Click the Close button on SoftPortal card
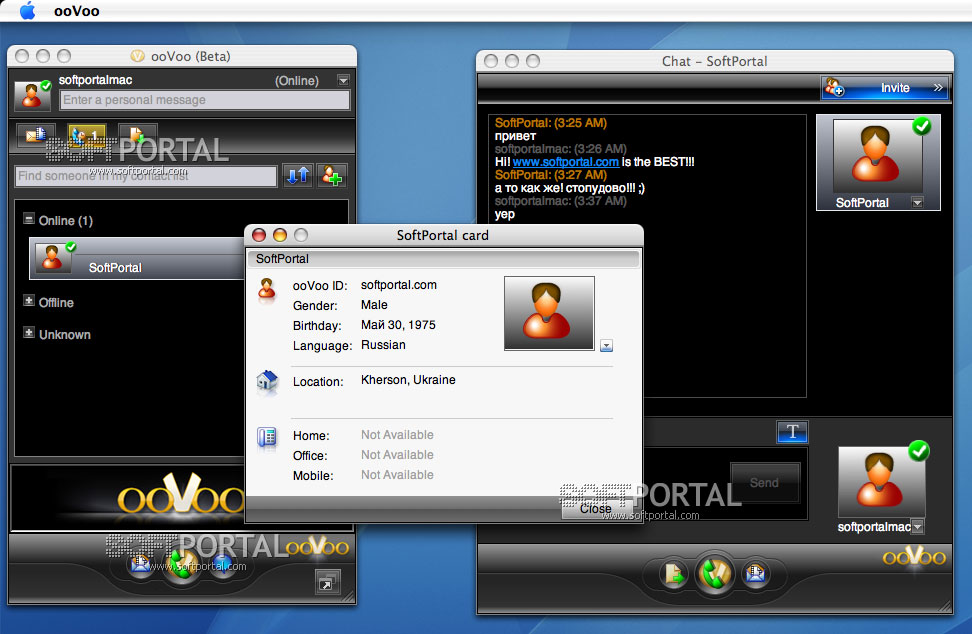 click(596, 509)
